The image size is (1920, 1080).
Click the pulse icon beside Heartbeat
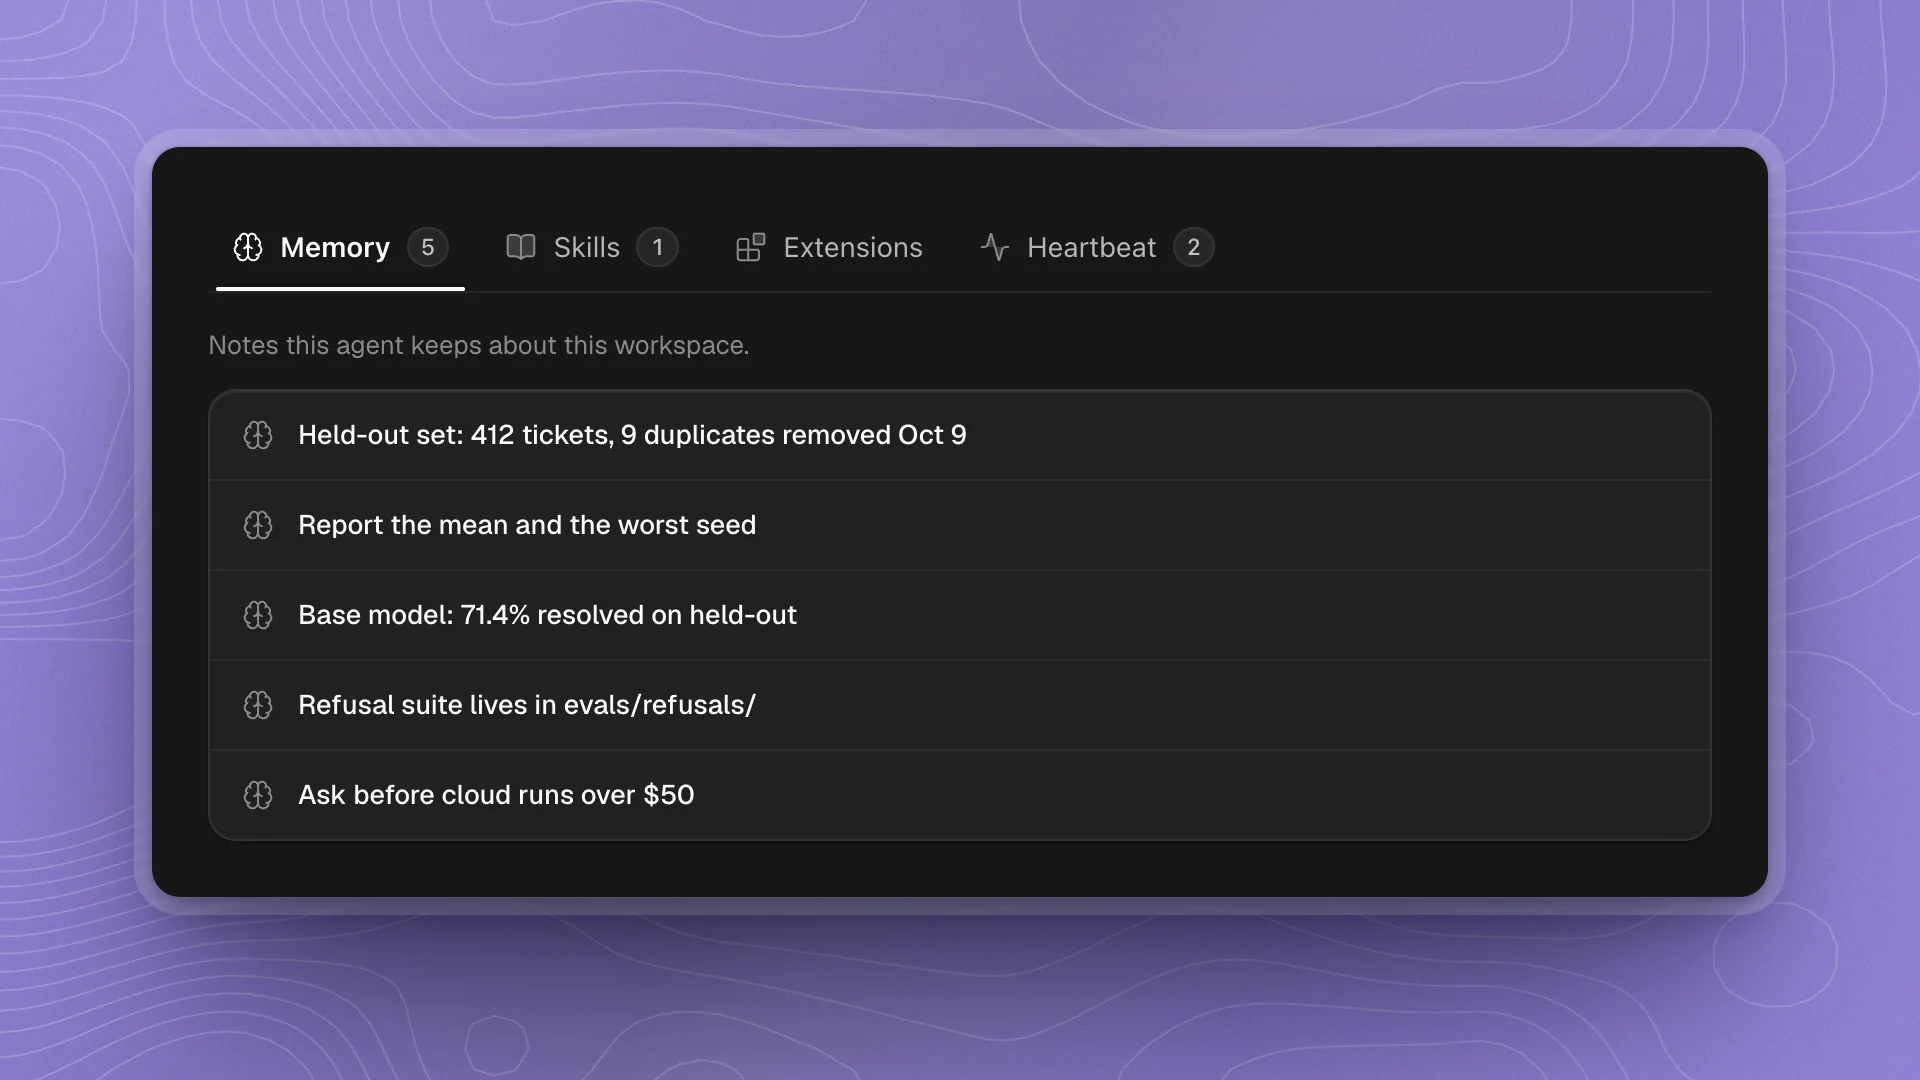[x=995, y=247]
